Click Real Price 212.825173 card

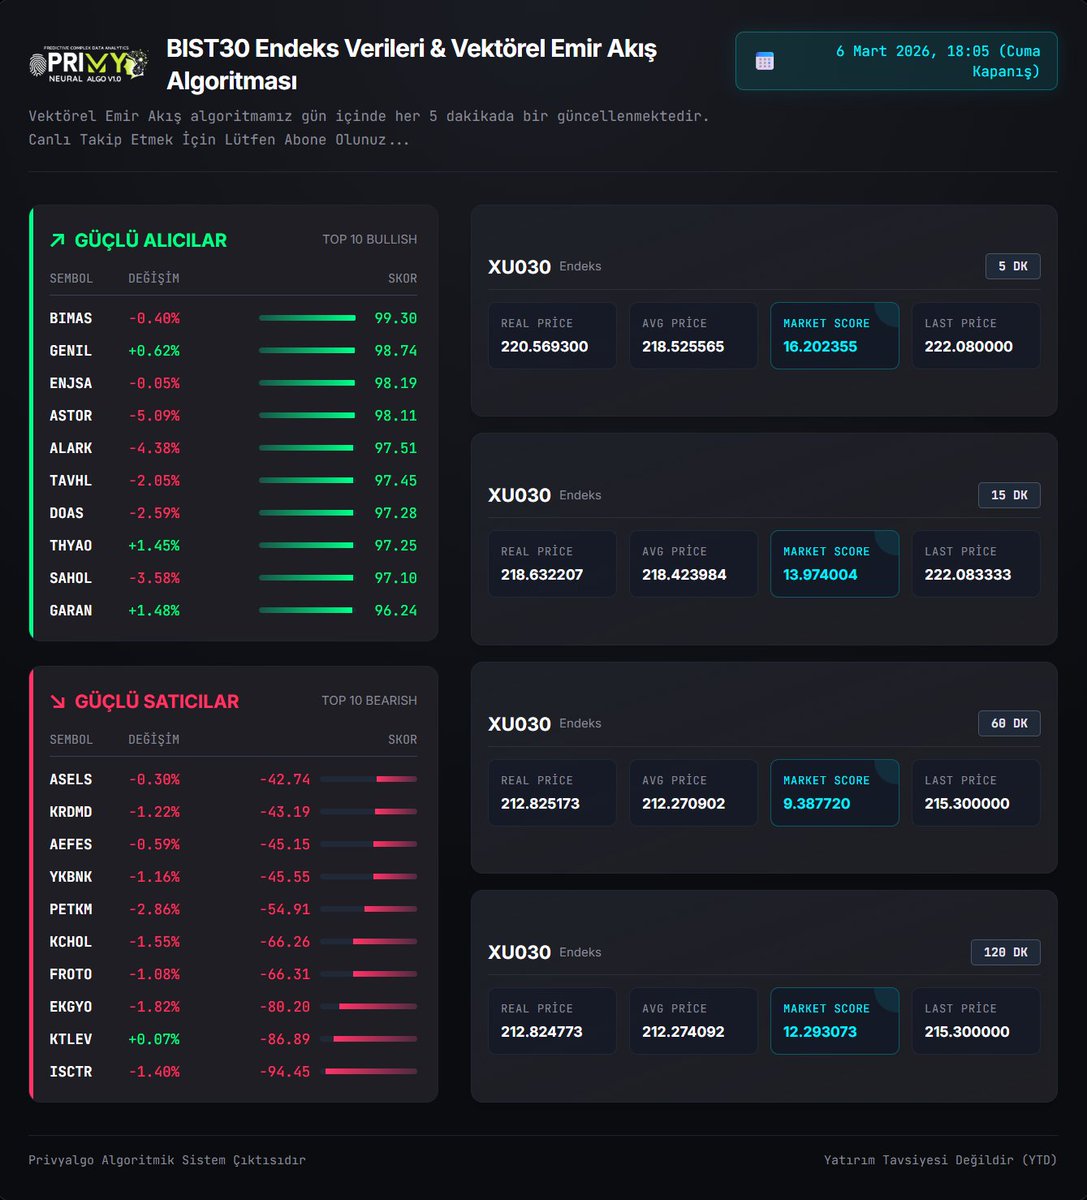552,793
